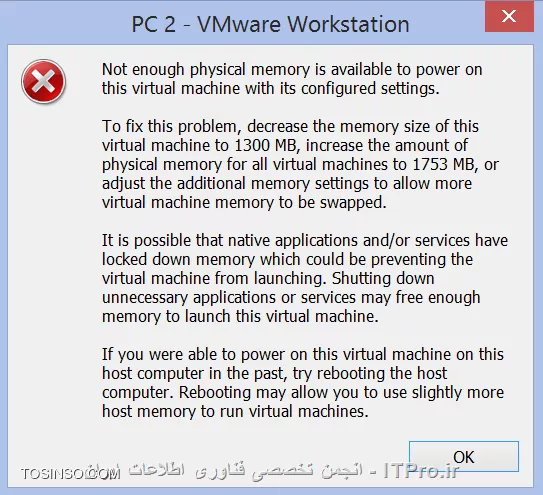
Task: Click 'PC 2' in the title bar
Action: (x=154, y=24)
